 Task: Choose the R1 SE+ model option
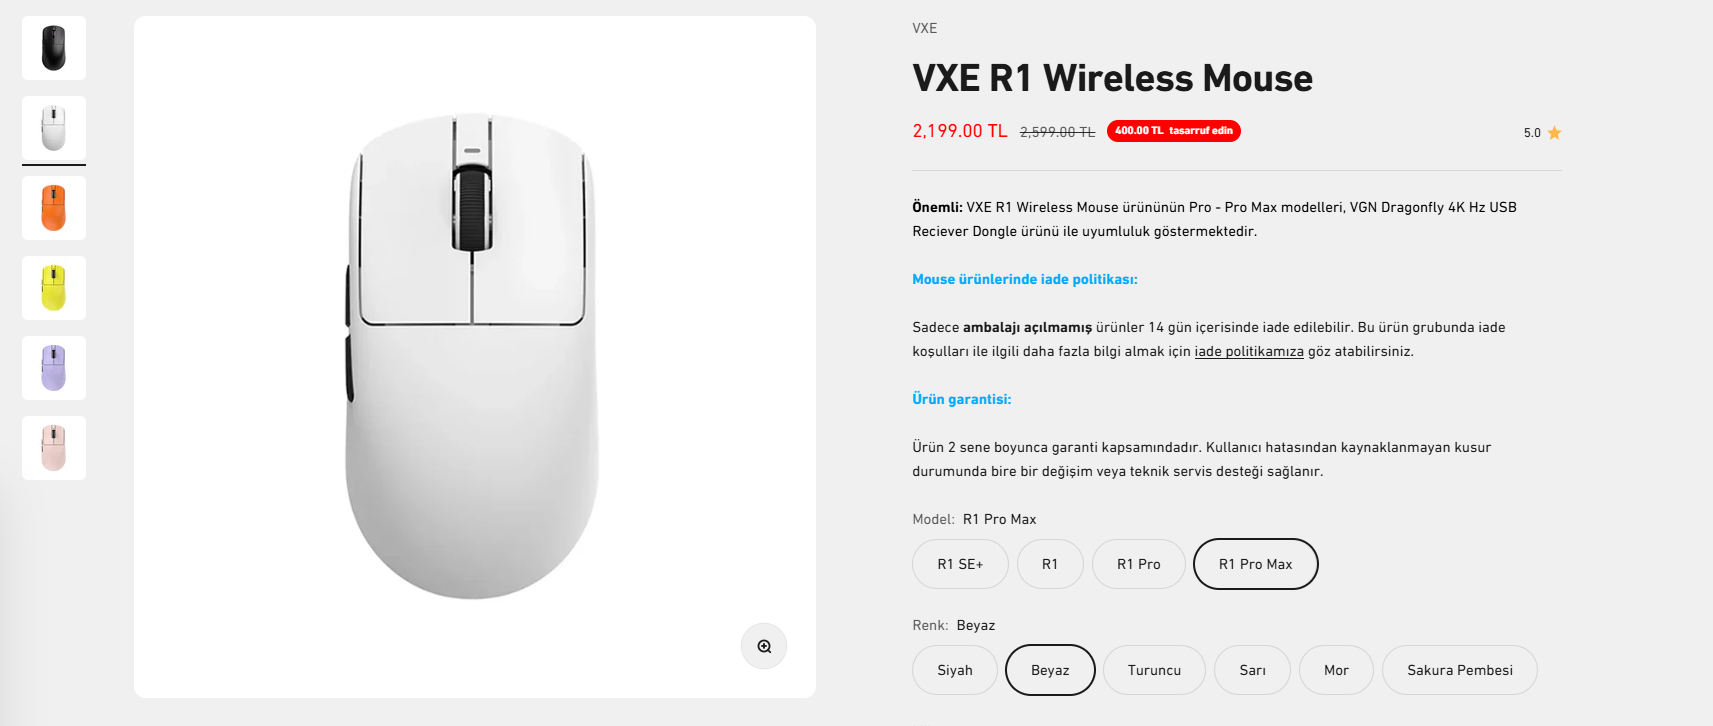[x=960, y=564]
